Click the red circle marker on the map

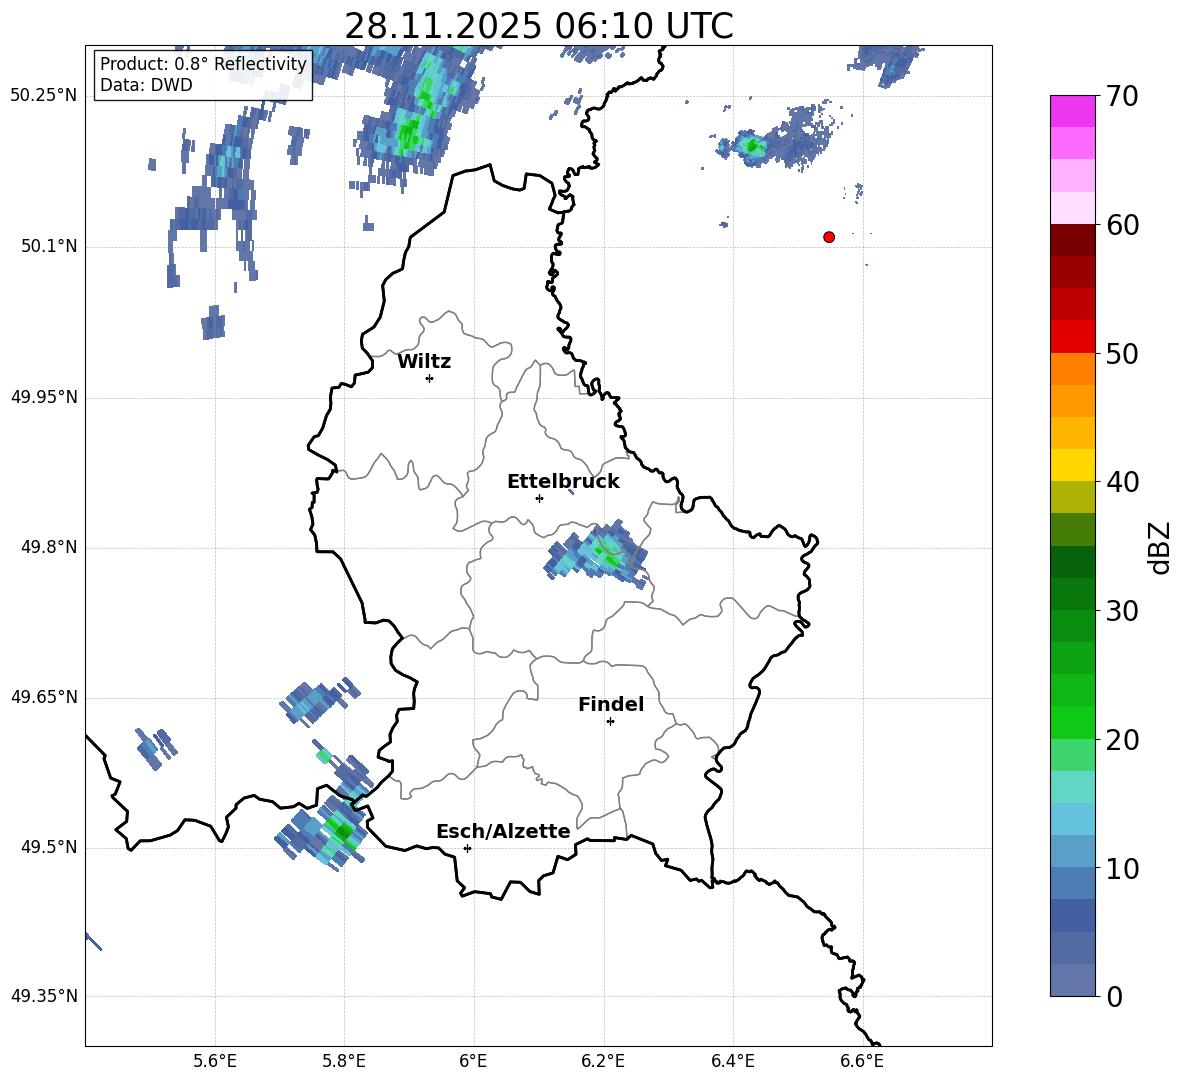tap(828, 237)
